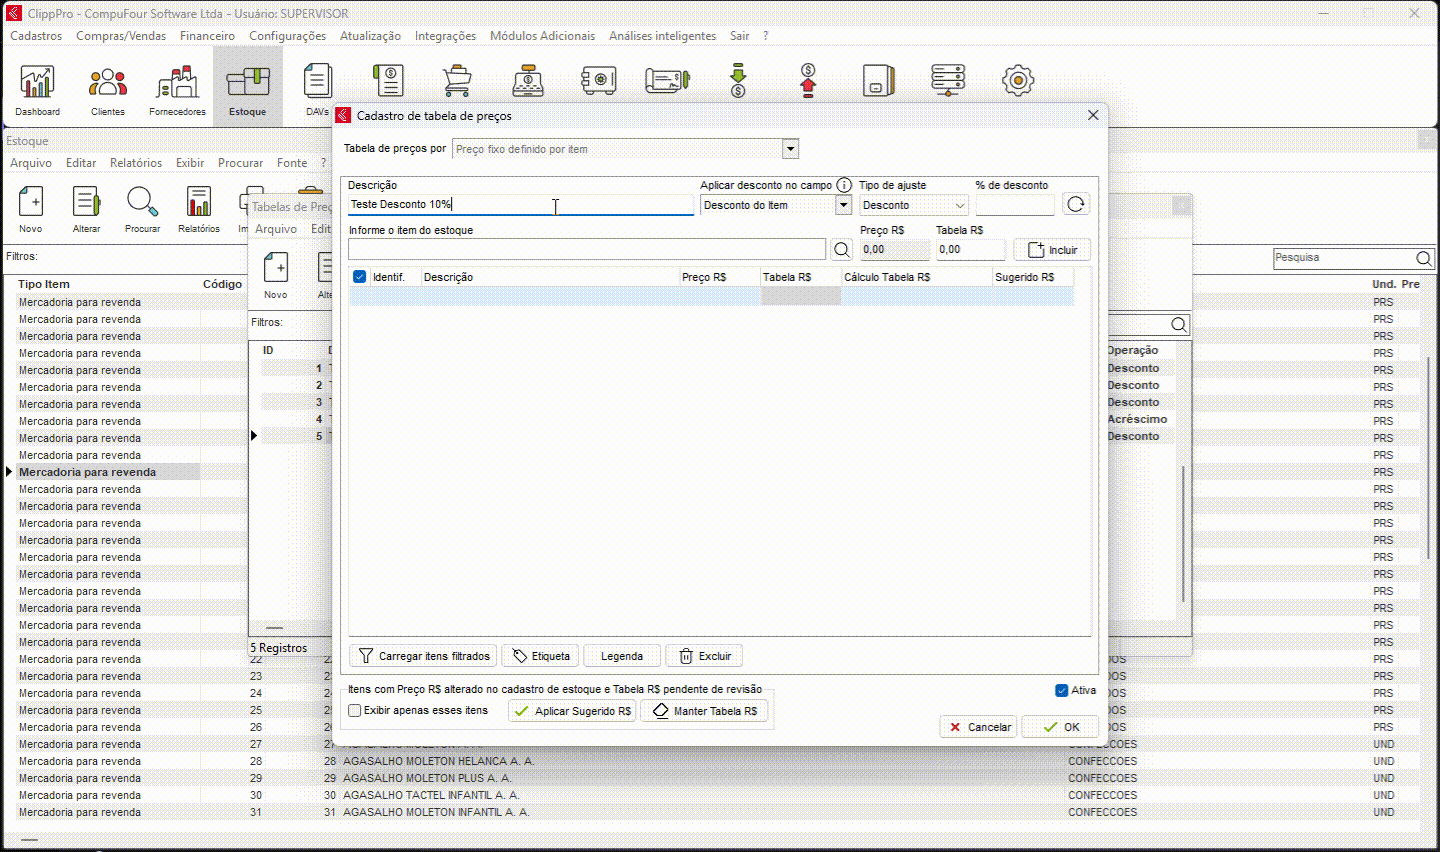Click the info icon next to Aplicar desconto
This screenshot has height=852, width=1440.
click(x=844, y=185)
